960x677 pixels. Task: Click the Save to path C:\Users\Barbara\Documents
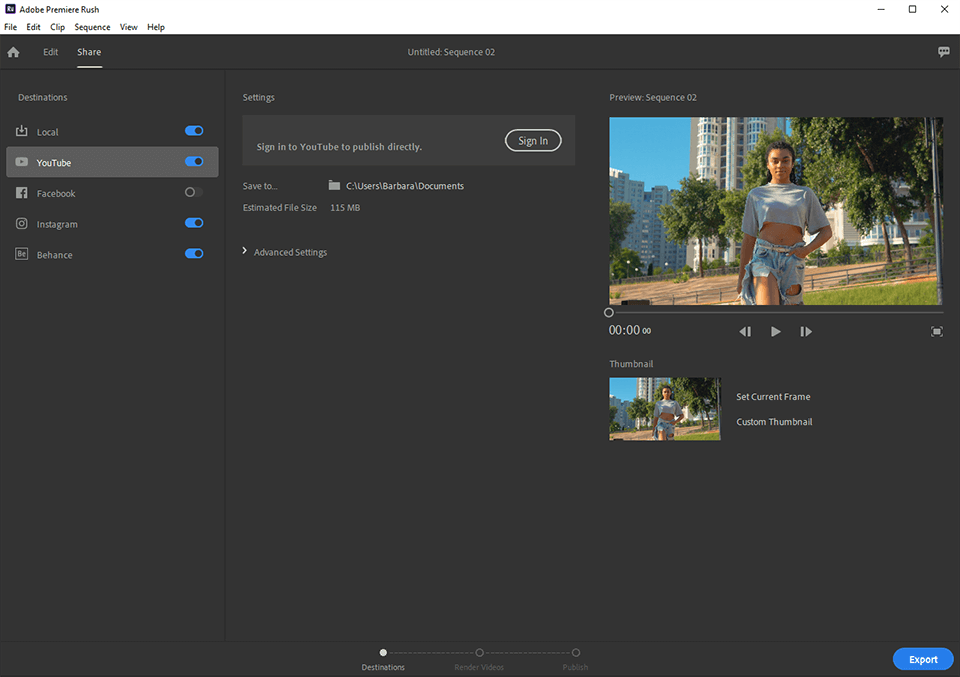[405, 186]
